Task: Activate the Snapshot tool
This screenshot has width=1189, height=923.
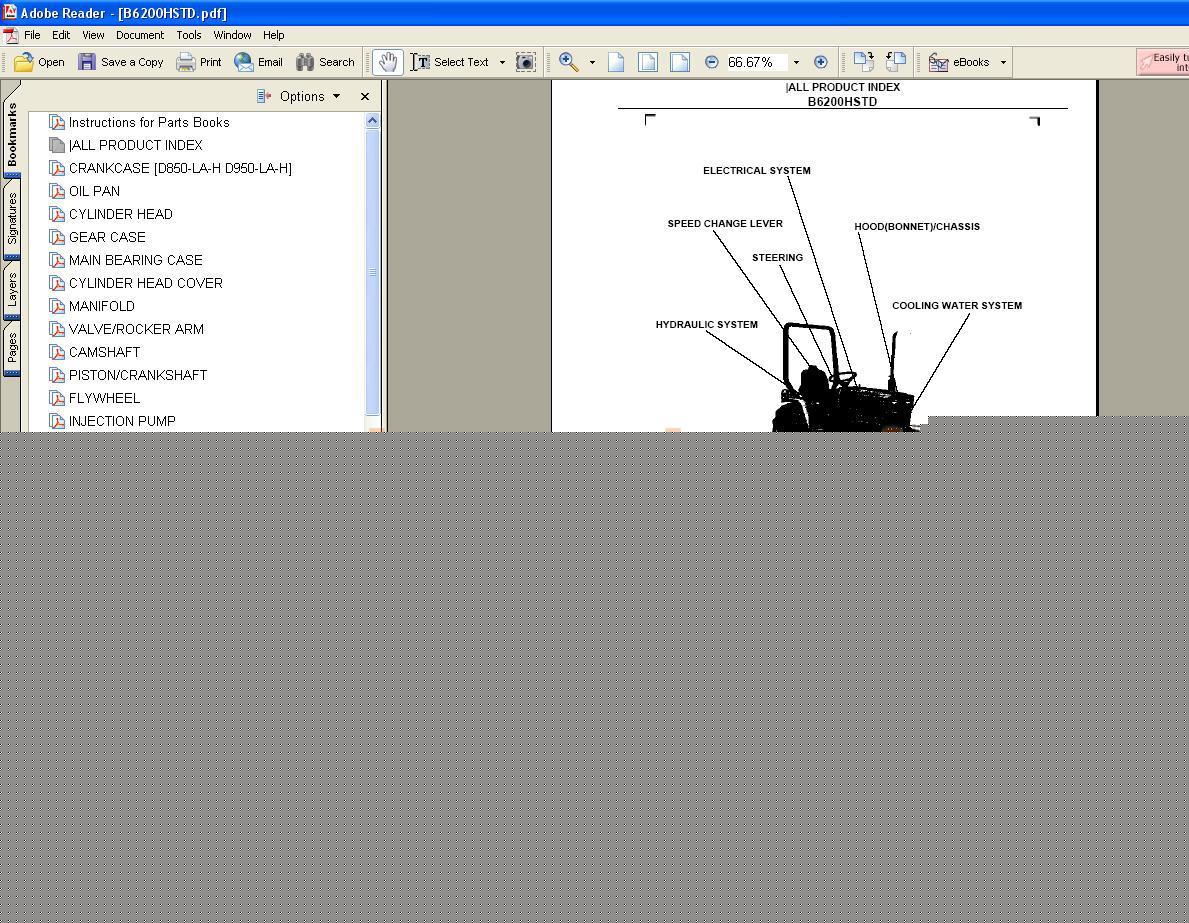Action: [525, 62]
